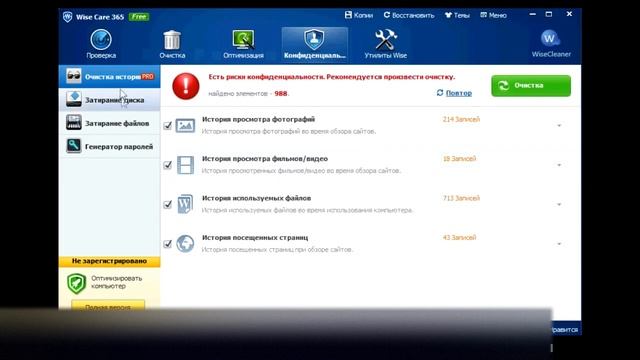Click the refresh icon beside Повтор
The width and height of the screenshot is (640, 360).
pos(440,93)
